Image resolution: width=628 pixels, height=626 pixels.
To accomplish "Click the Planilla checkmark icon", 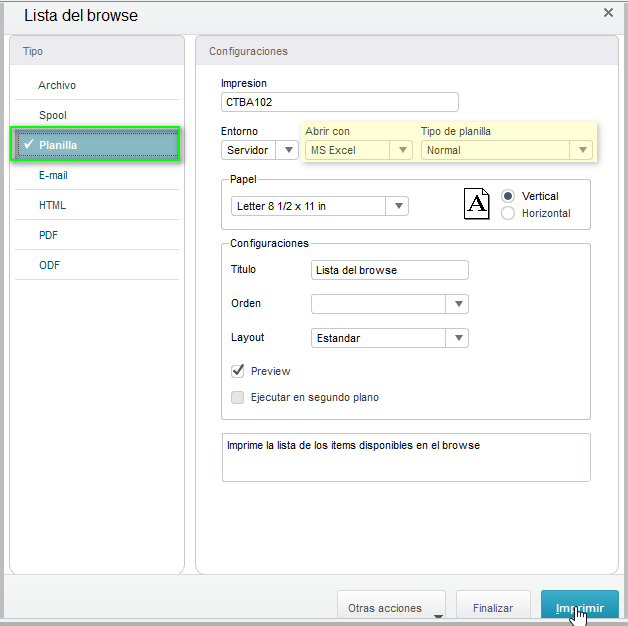I will point(28,144).
